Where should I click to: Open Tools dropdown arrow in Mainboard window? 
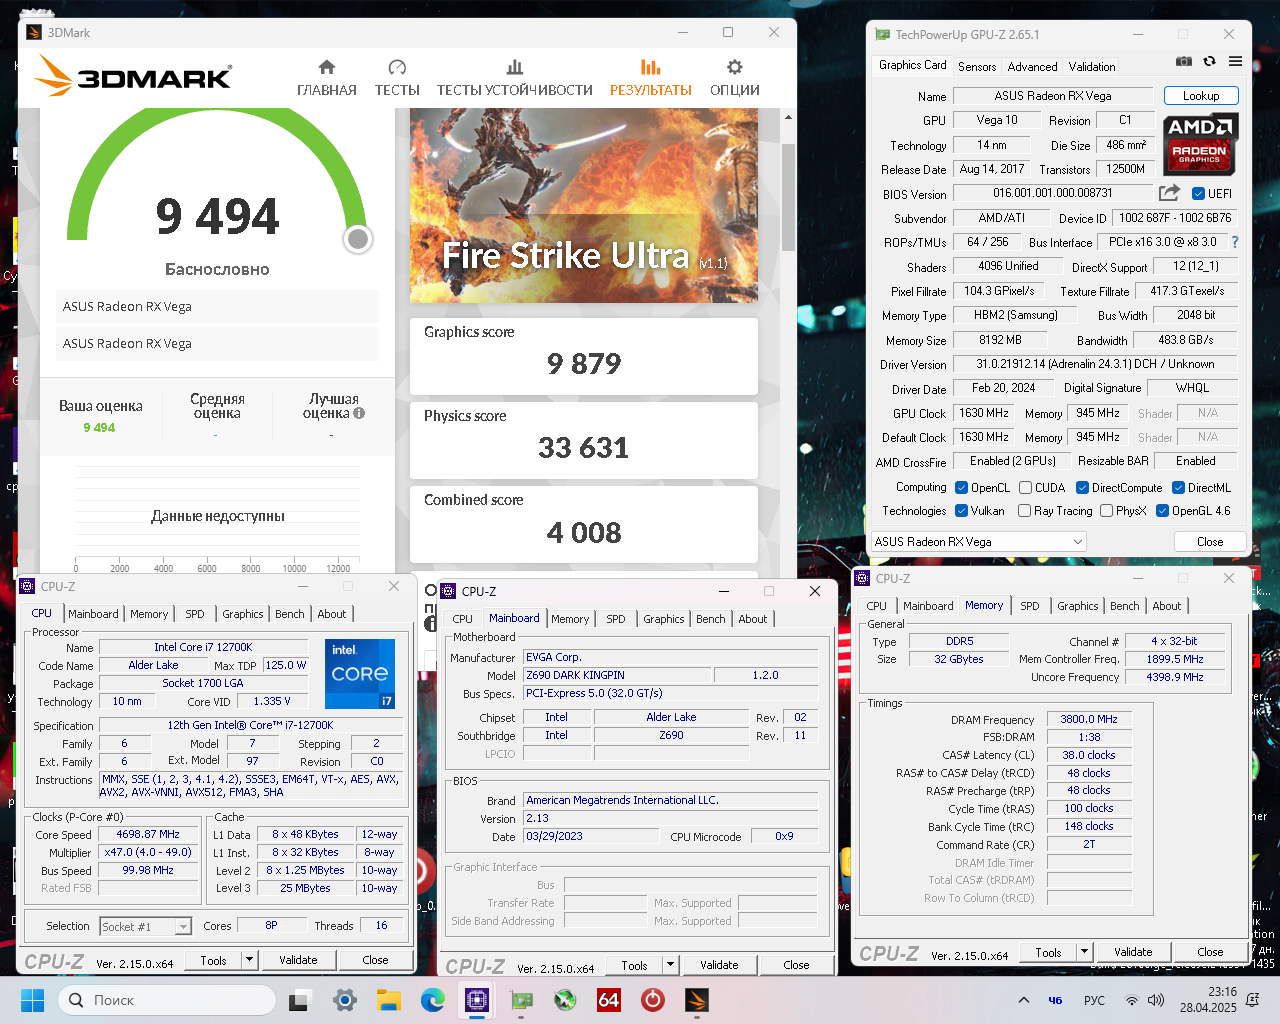(670, 965)
